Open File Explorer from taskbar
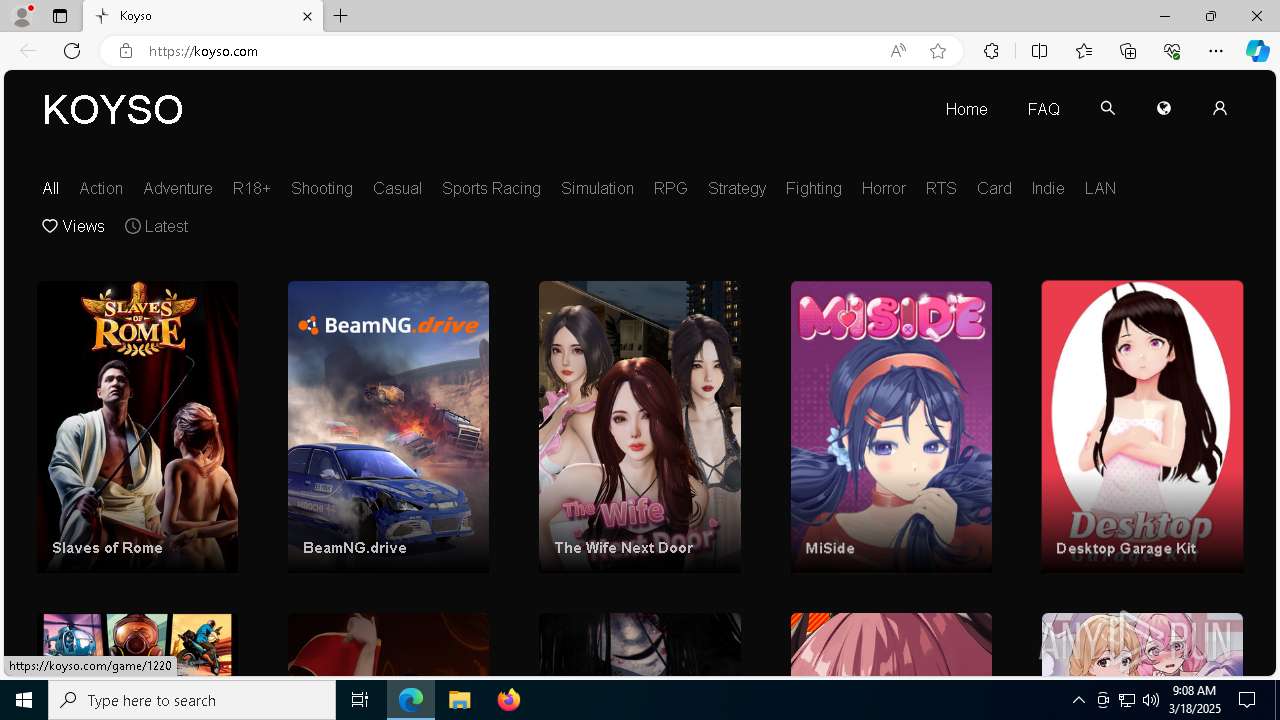This screenshot has width=1280, height=720. [460, 700]
